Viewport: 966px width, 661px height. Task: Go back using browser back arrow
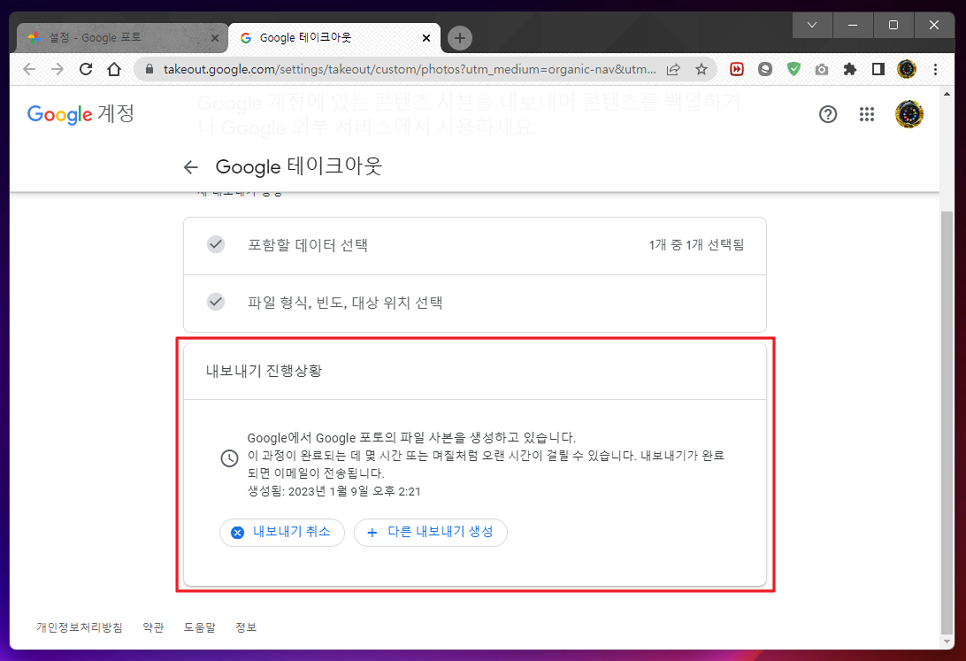coord(29,69)
